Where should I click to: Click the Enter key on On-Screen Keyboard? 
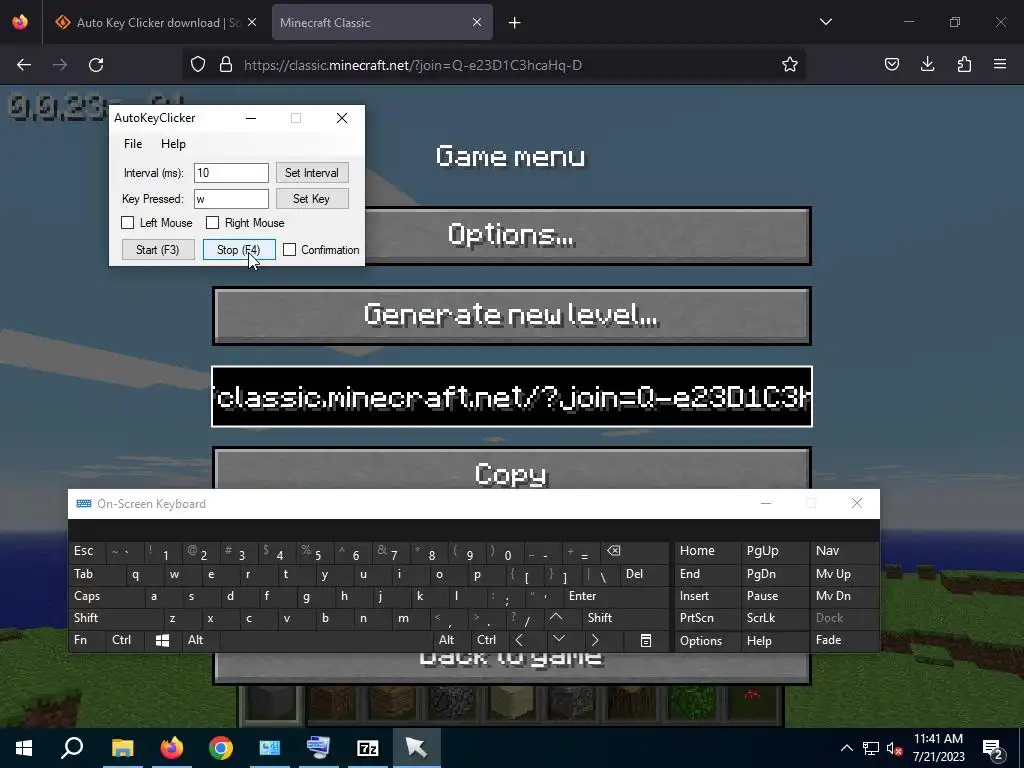click(x=616, y=596)
